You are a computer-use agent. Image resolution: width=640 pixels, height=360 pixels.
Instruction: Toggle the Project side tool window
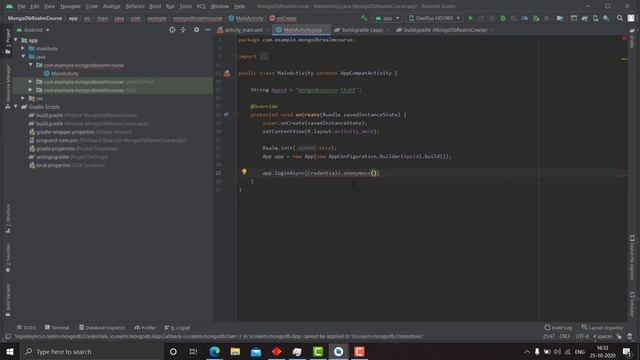(x=8, y=41)
